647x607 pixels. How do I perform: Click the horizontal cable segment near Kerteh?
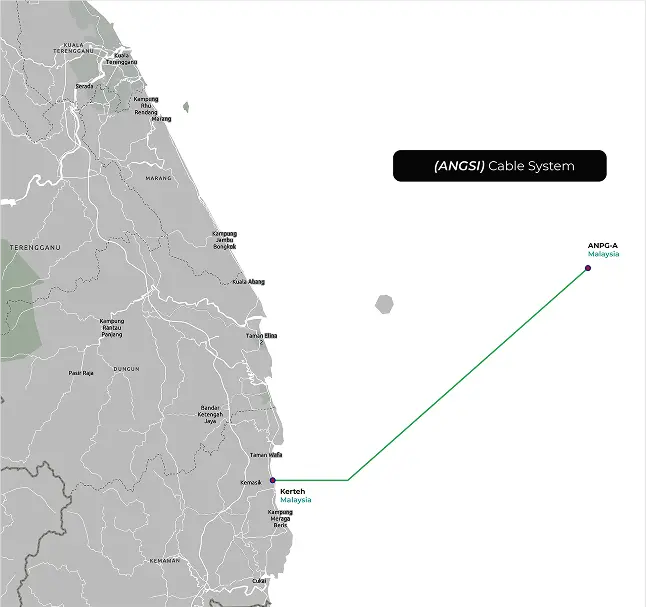pos(310,480)
